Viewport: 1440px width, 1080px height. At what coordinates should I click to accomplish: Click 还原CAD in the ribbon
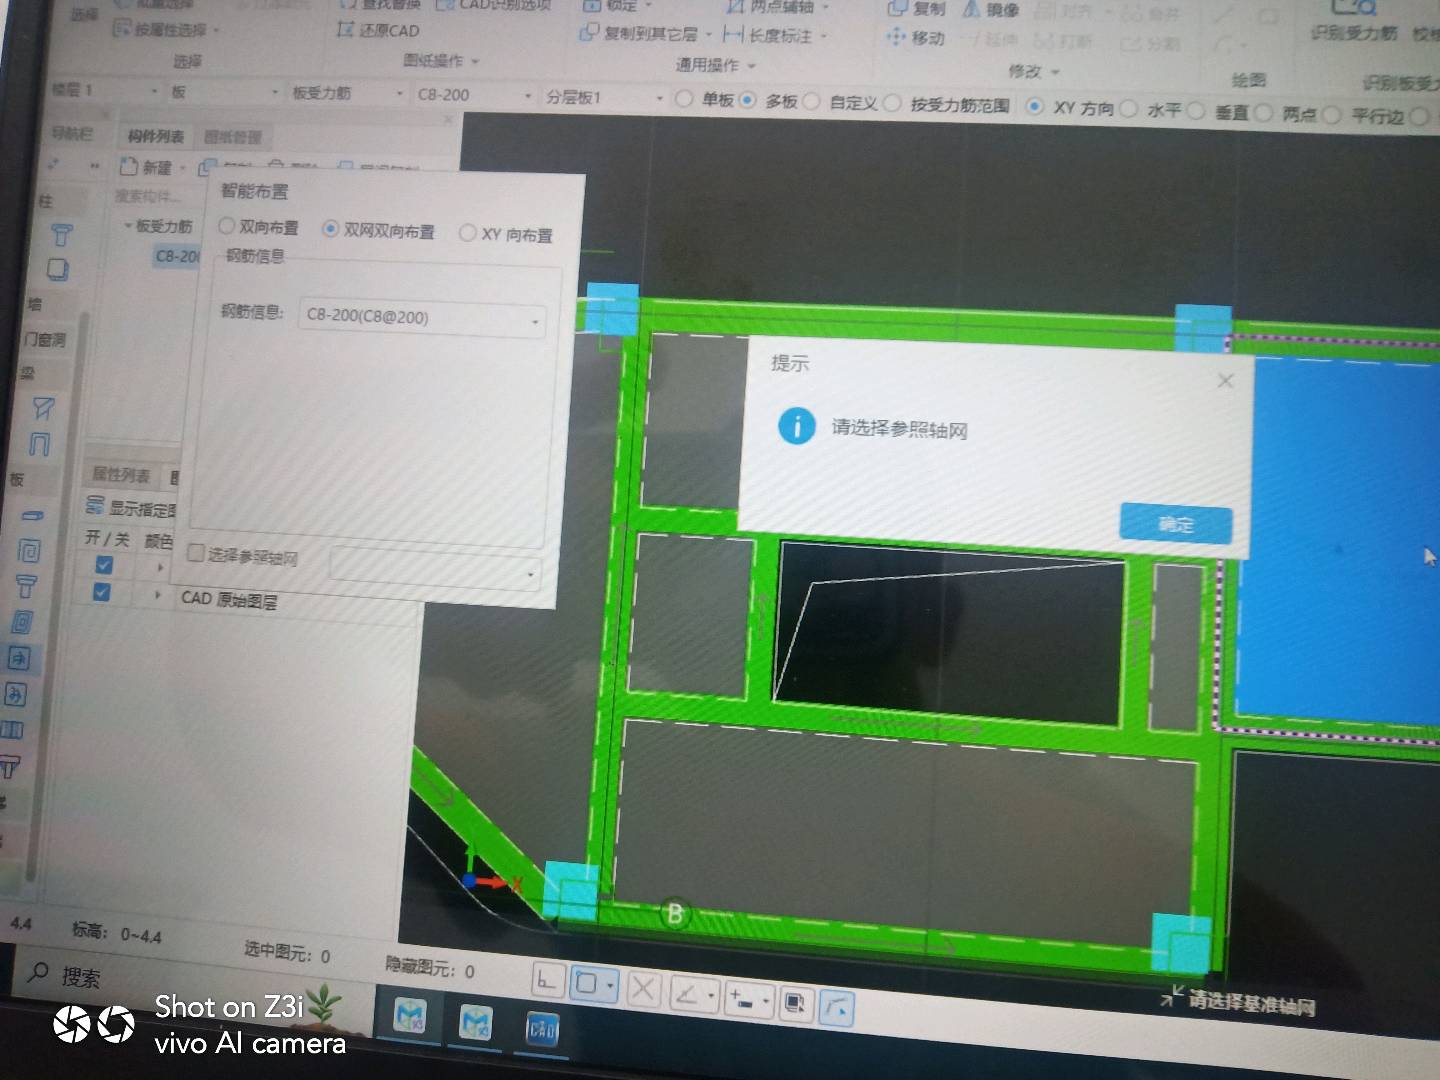(x=379, y=30)
